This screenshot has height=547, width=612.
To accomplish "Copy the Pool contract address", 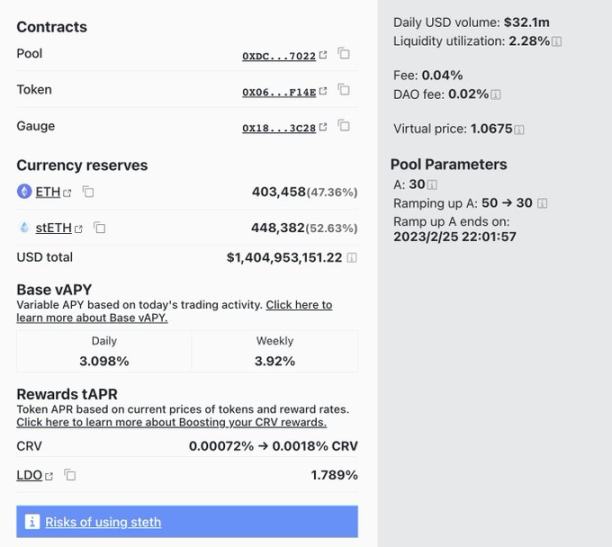I will pyautogui.click(x=344, y=54).
